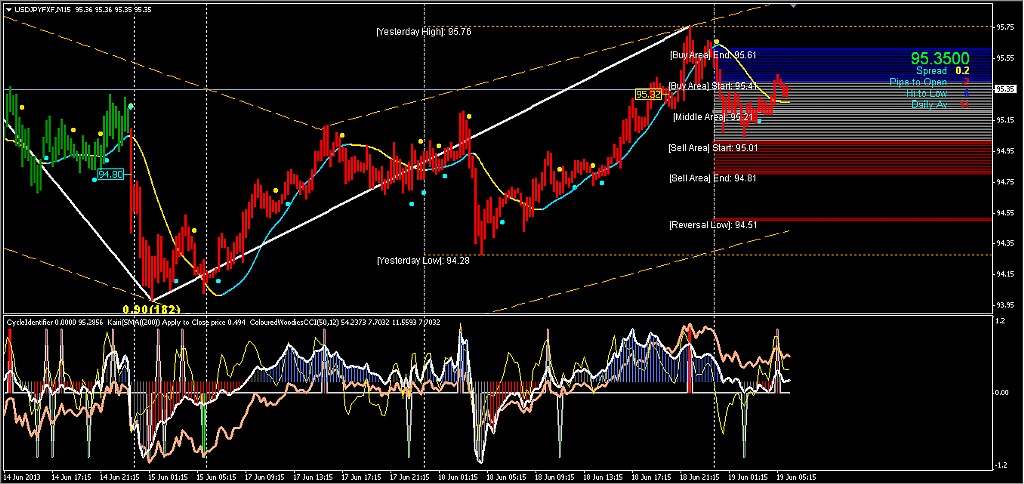Click the 15 Jun 05:15 time label
Screen dimensions: 1024x484
pos(217,477)
